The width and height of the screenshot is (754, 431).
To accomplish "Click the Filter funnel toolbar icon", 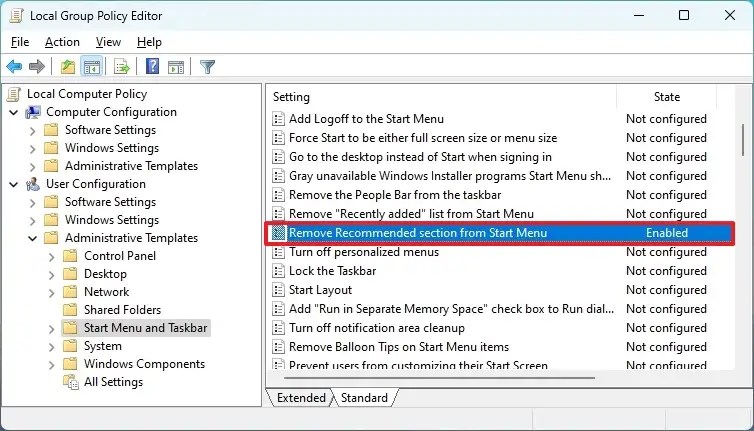I will pos(207,67).
